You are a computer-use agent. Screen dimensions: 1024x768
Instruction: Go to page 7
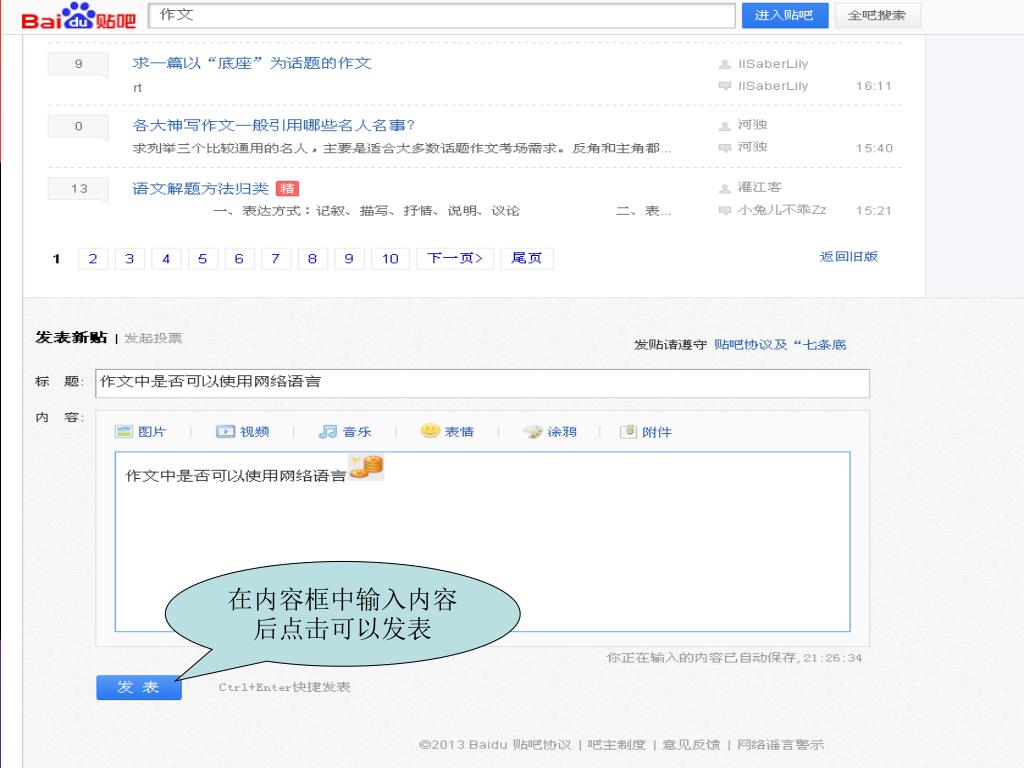pos(276,259)
